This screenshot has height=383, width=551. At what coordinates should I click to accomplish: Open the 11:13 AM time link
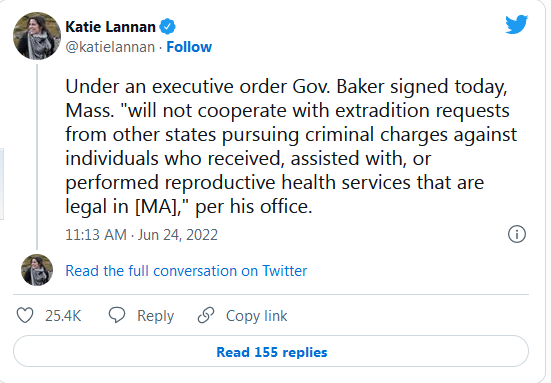[96, 235]
